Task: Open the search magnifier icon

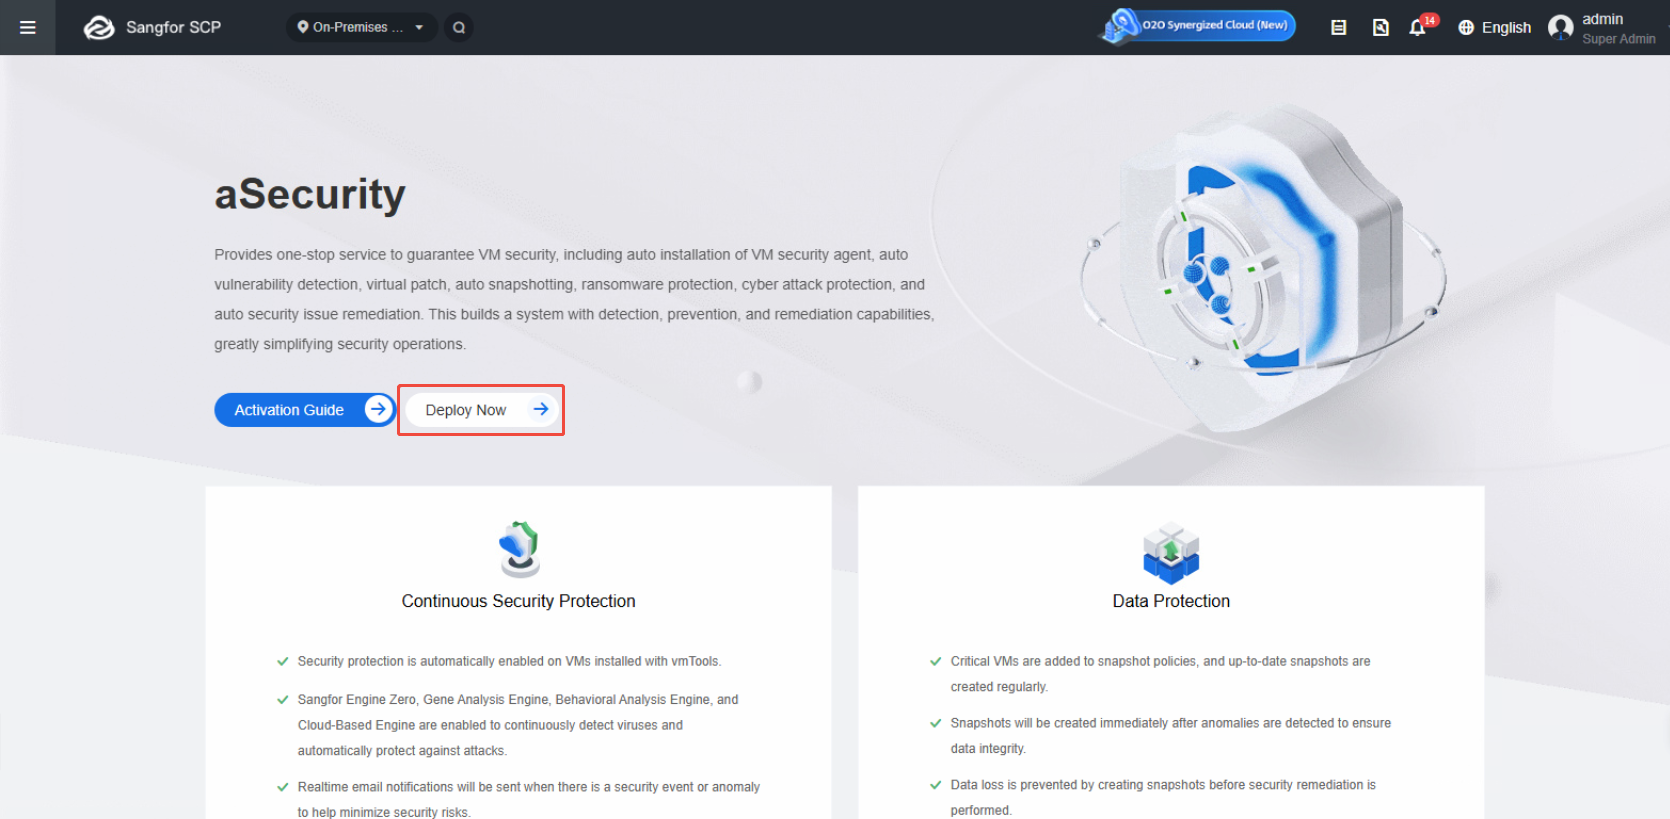Action: point(459,27)
